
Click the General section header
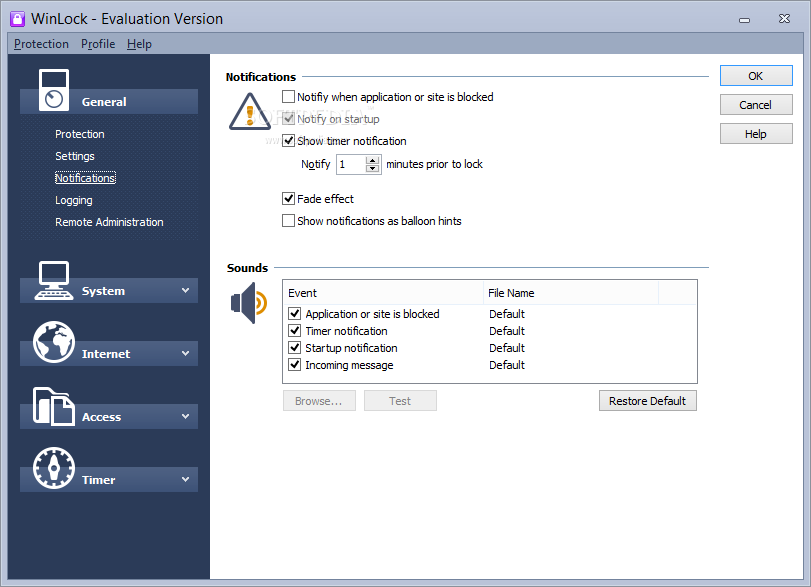[x=109, y=101]
